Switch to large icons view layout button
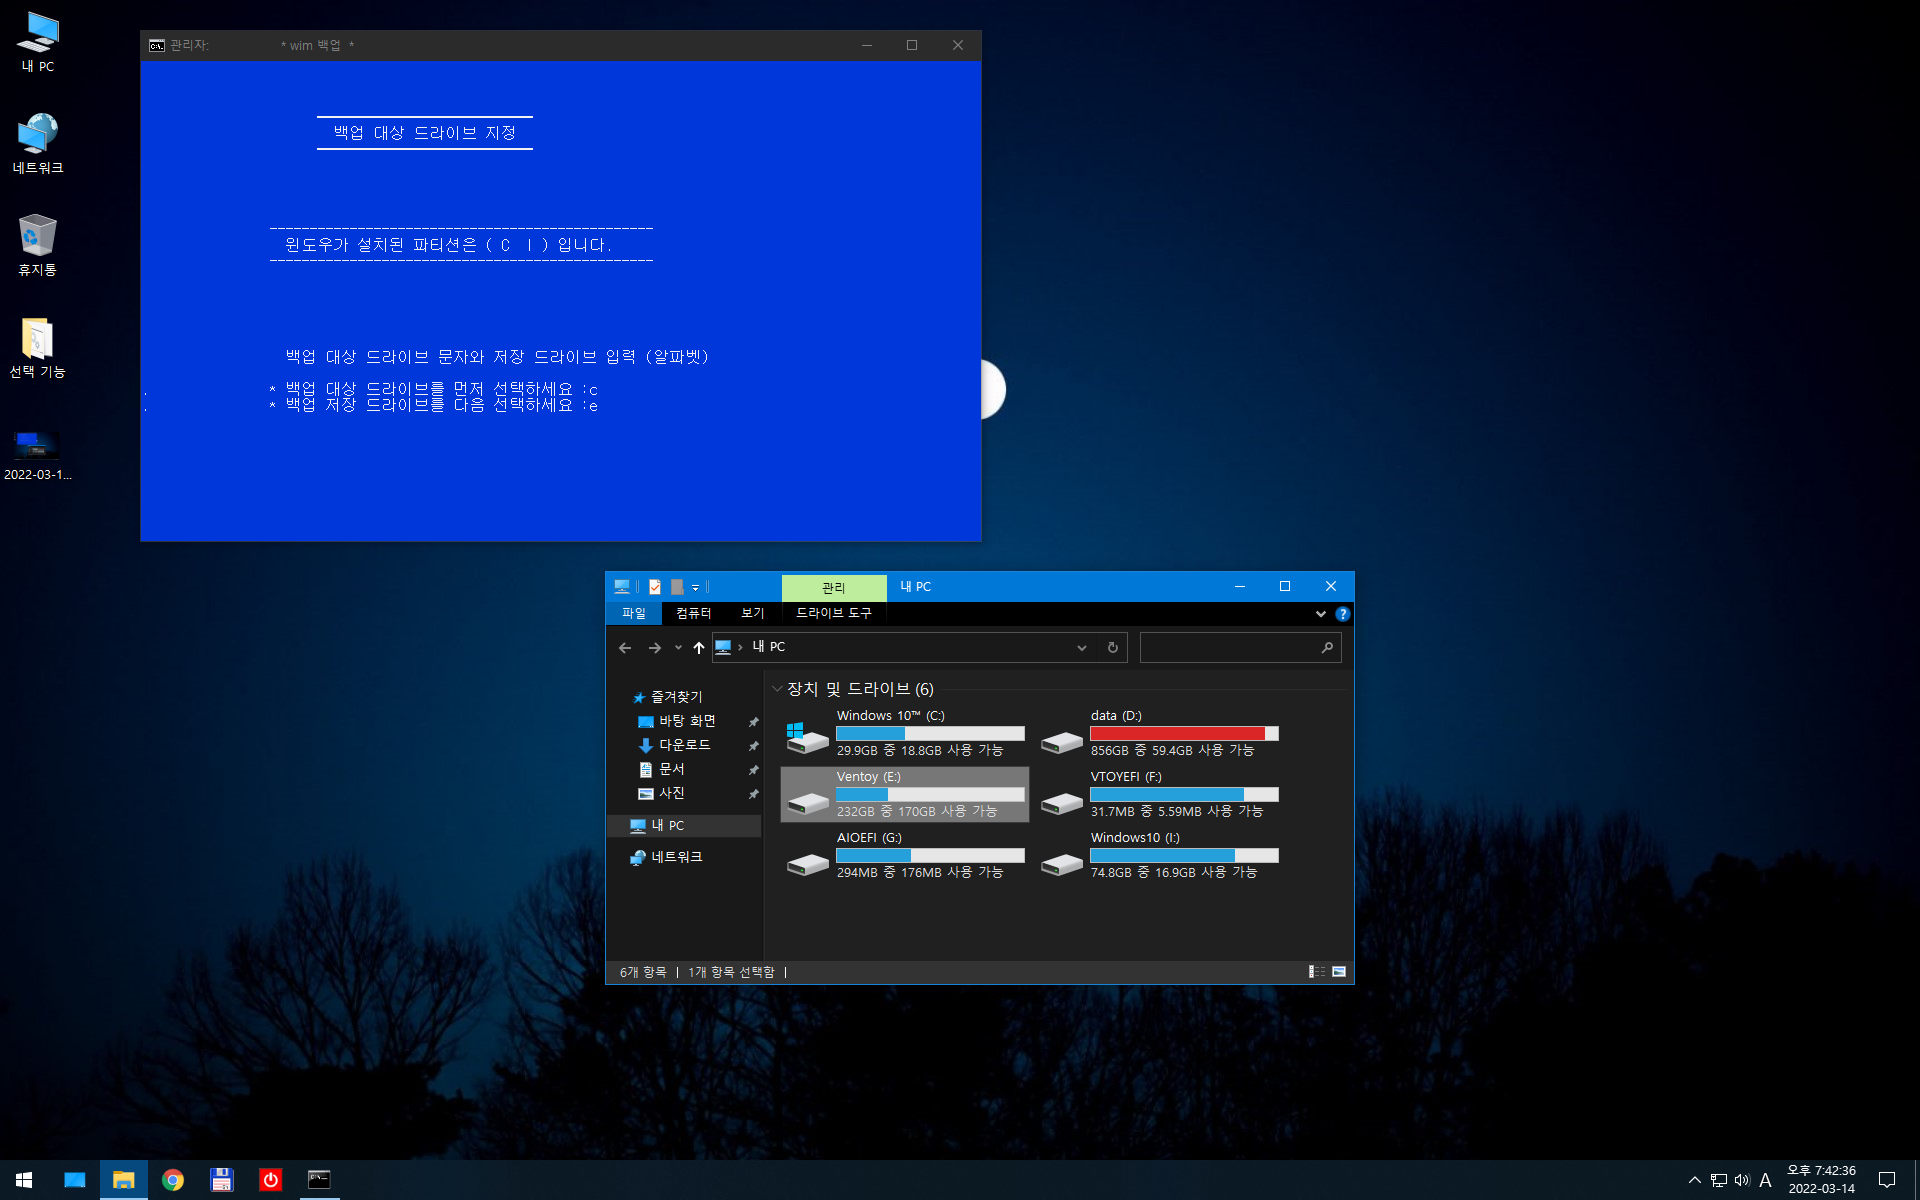 1339,972
